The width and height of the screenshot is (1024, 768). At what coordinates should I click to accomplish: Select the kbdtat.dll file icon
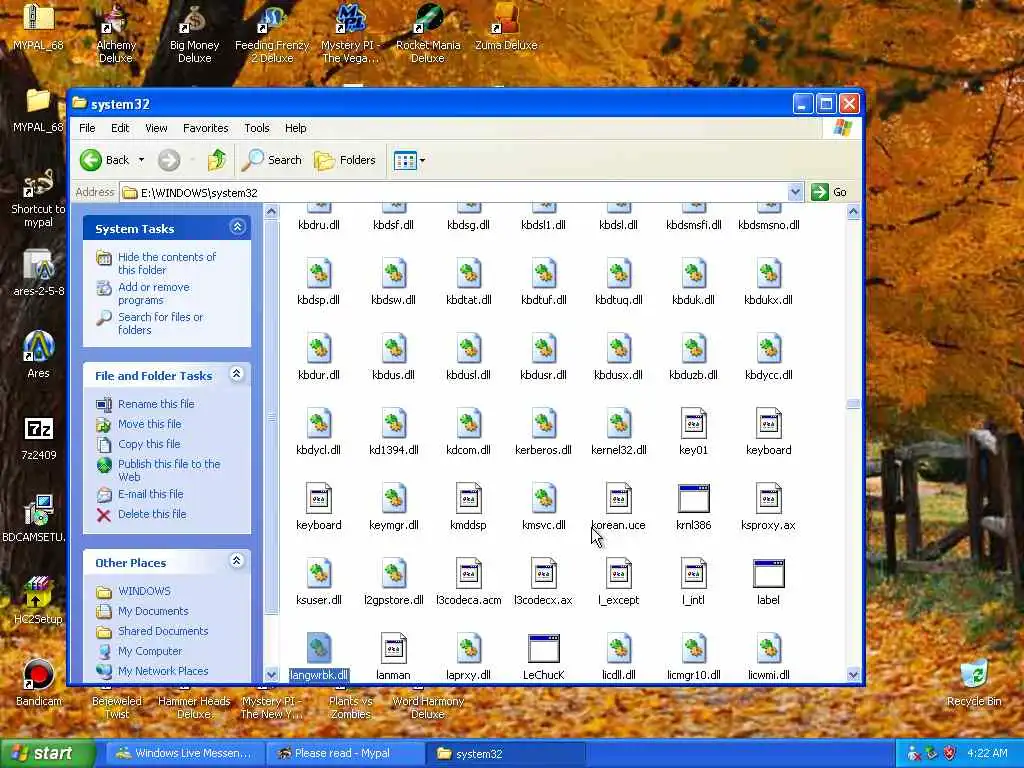468,274
